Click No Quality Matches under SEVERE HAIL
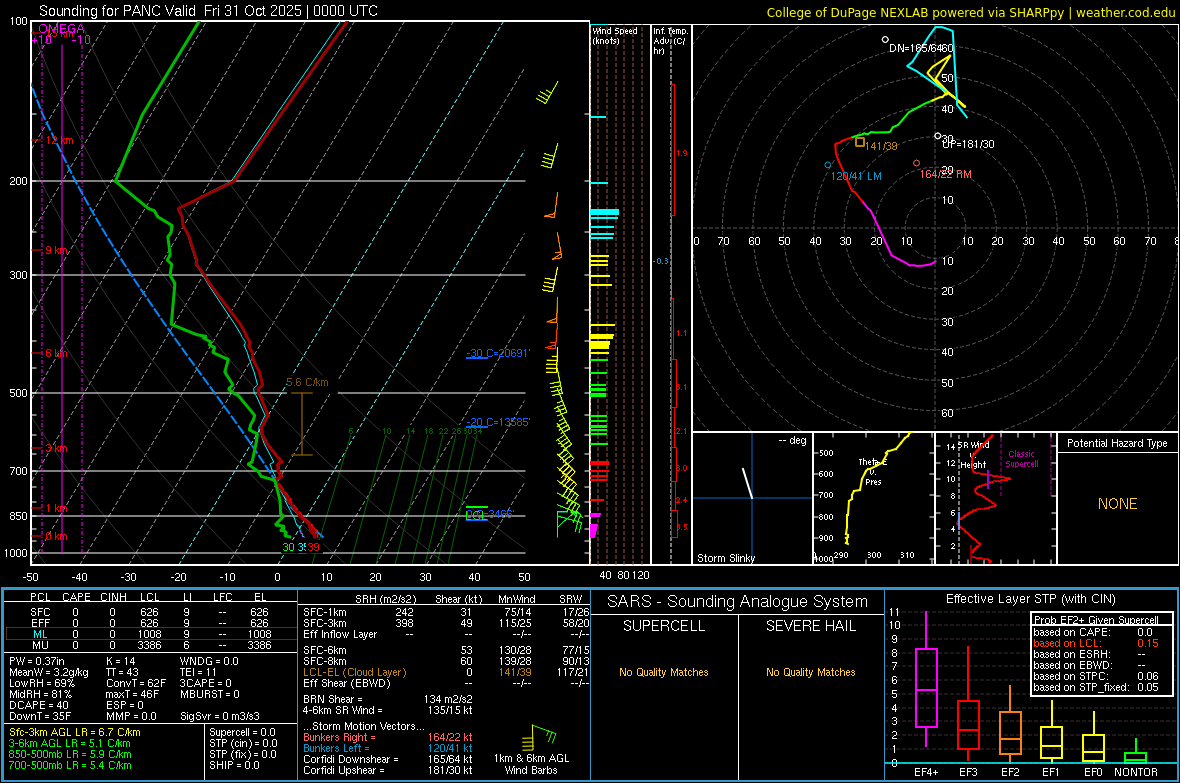The image size is (1180, 783). 810,672
